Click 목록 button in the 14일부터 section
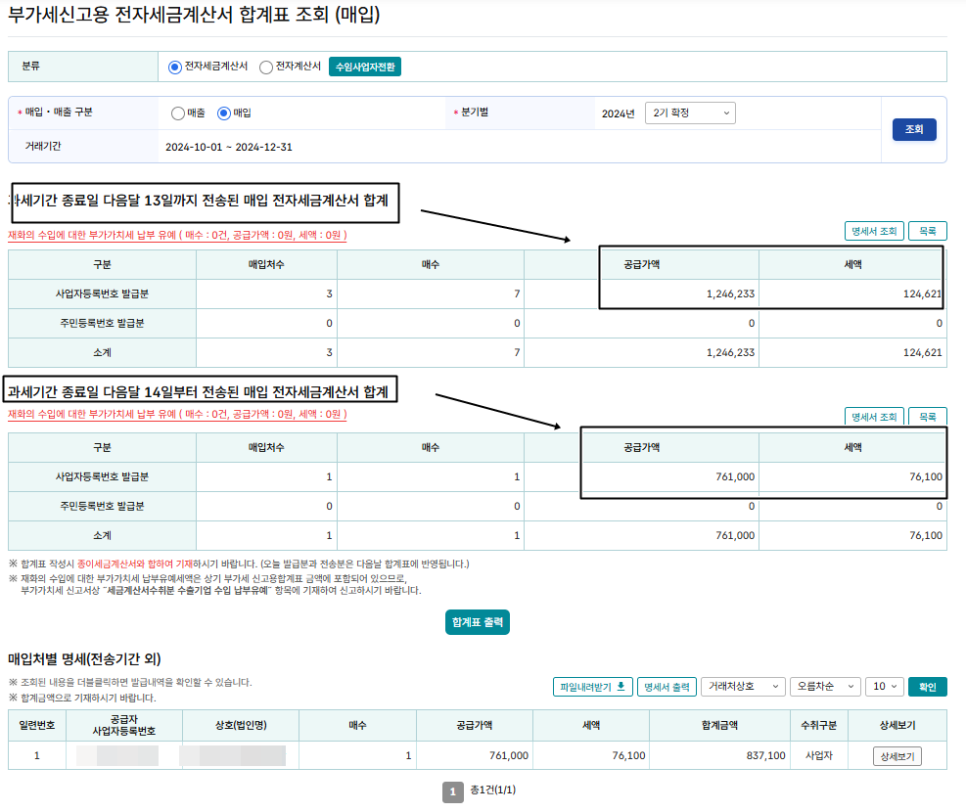The image size is (966, 812). 927,416
